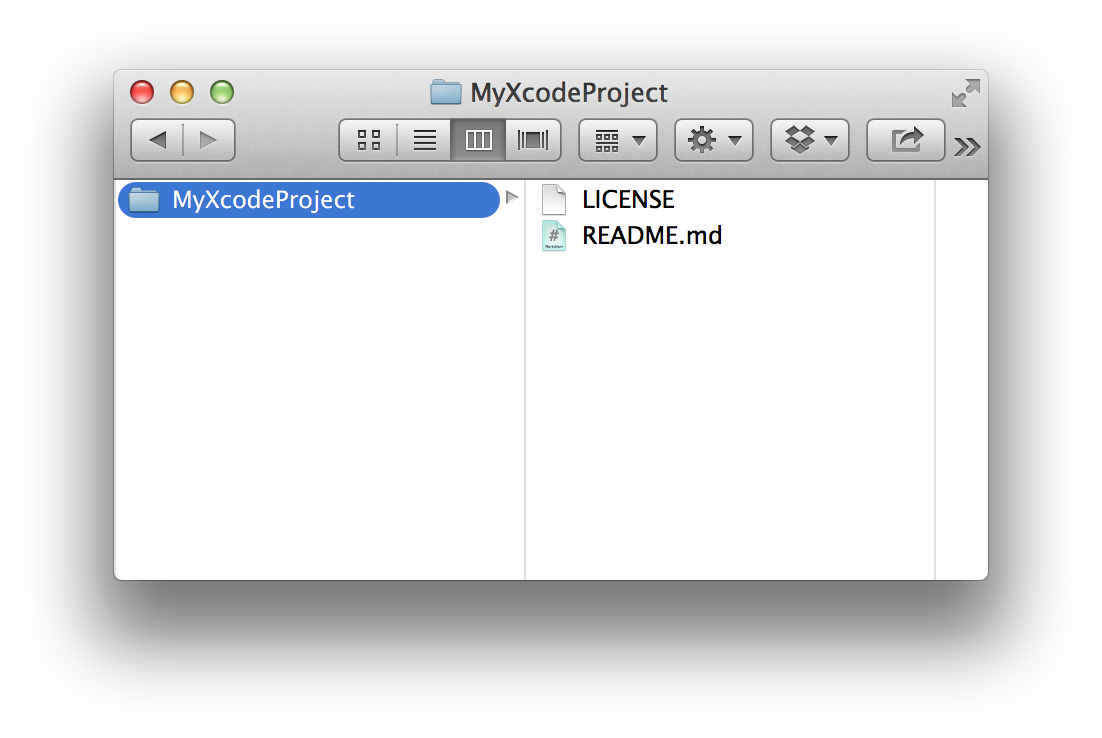Click the disclosure arrow beside MyXcodeProject
The width and height of the screenshot is (1102, 738).
click(512, 198)
